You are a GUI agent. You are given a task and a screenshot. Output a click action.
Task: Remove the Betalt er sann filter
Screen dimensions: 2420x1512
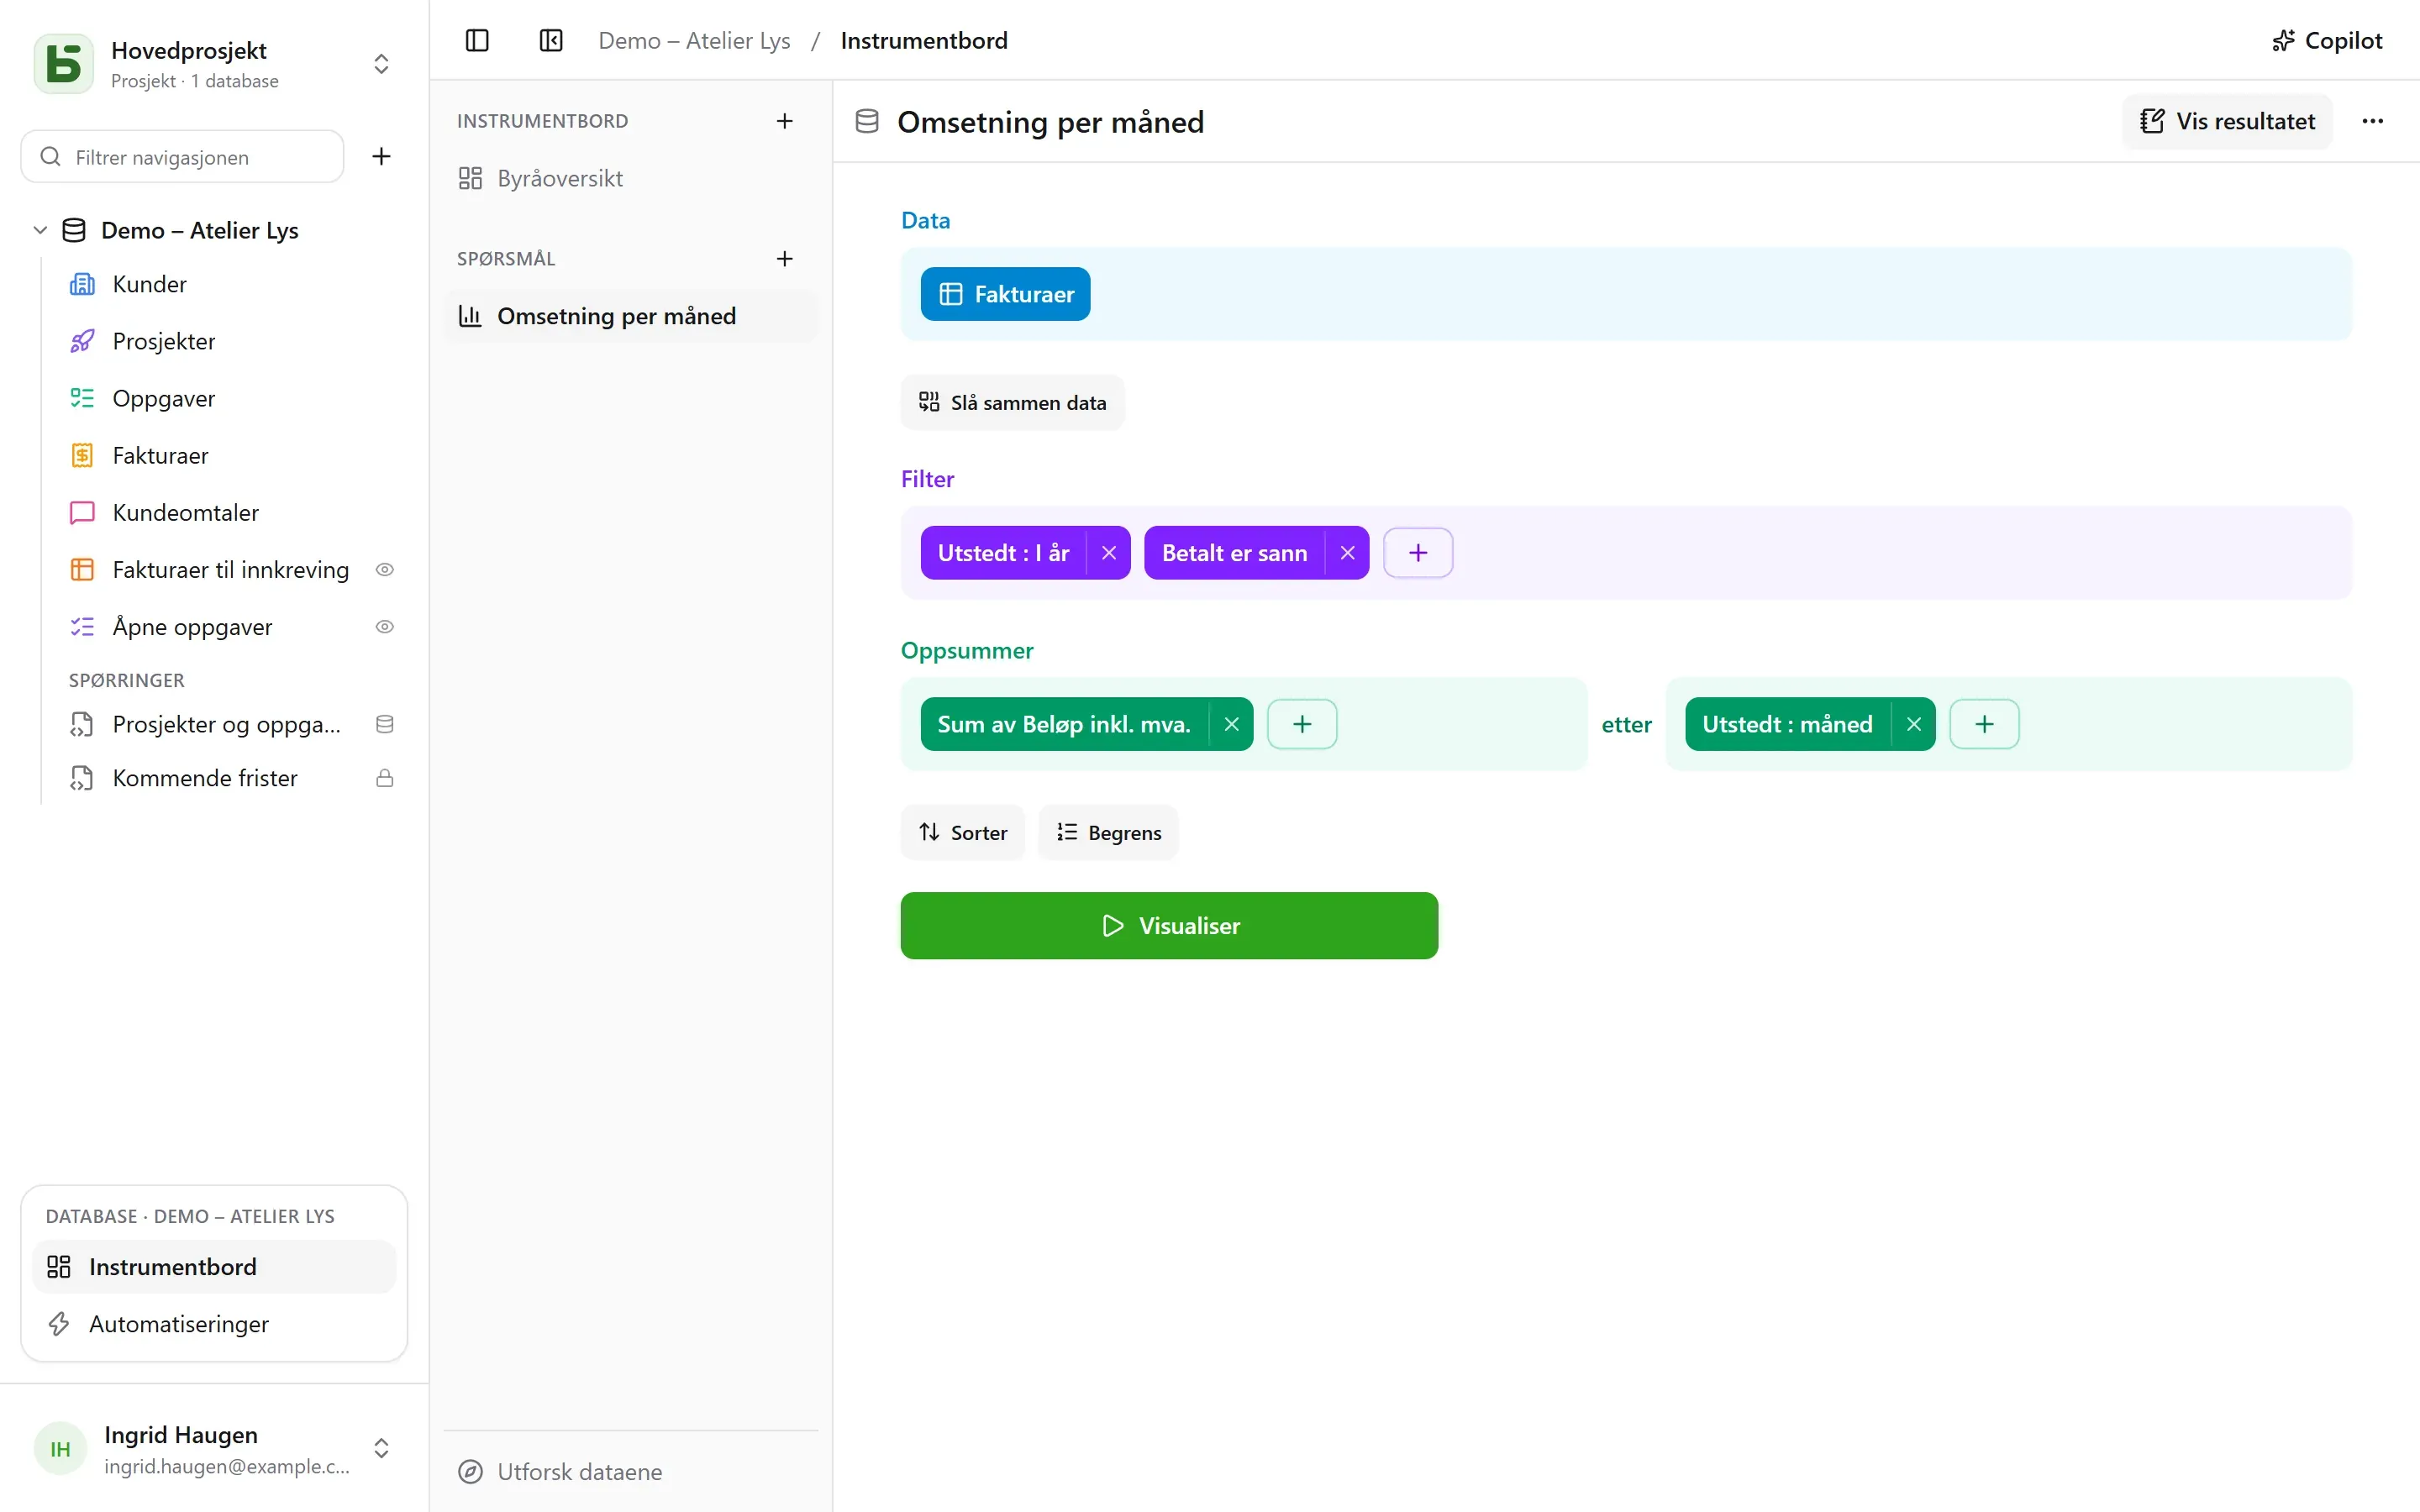click(x=1347, y=553)
